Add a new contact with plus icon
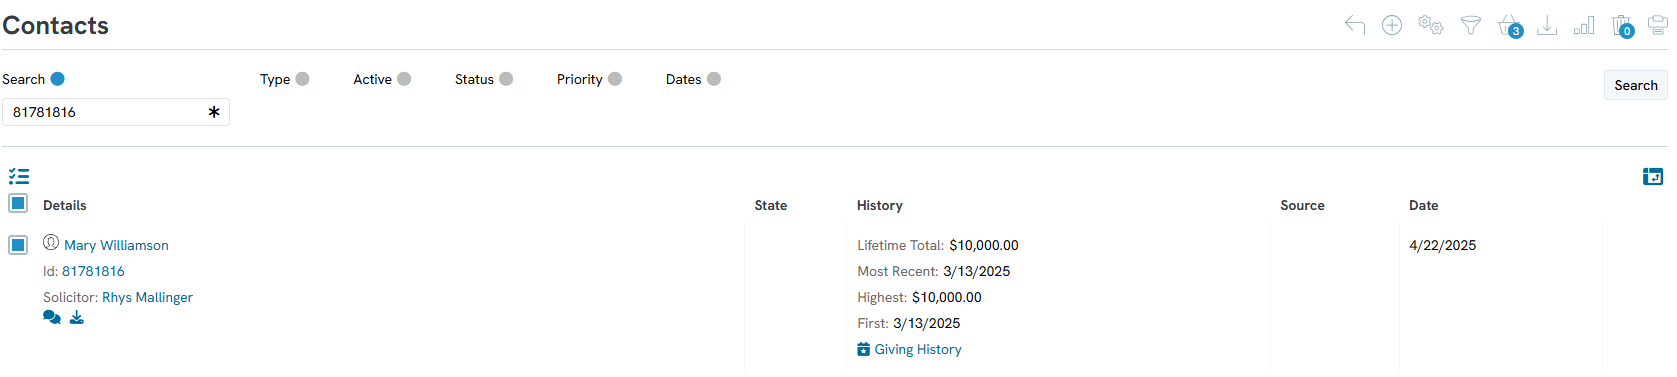The image size is (1677, 377). point(1392,25)
